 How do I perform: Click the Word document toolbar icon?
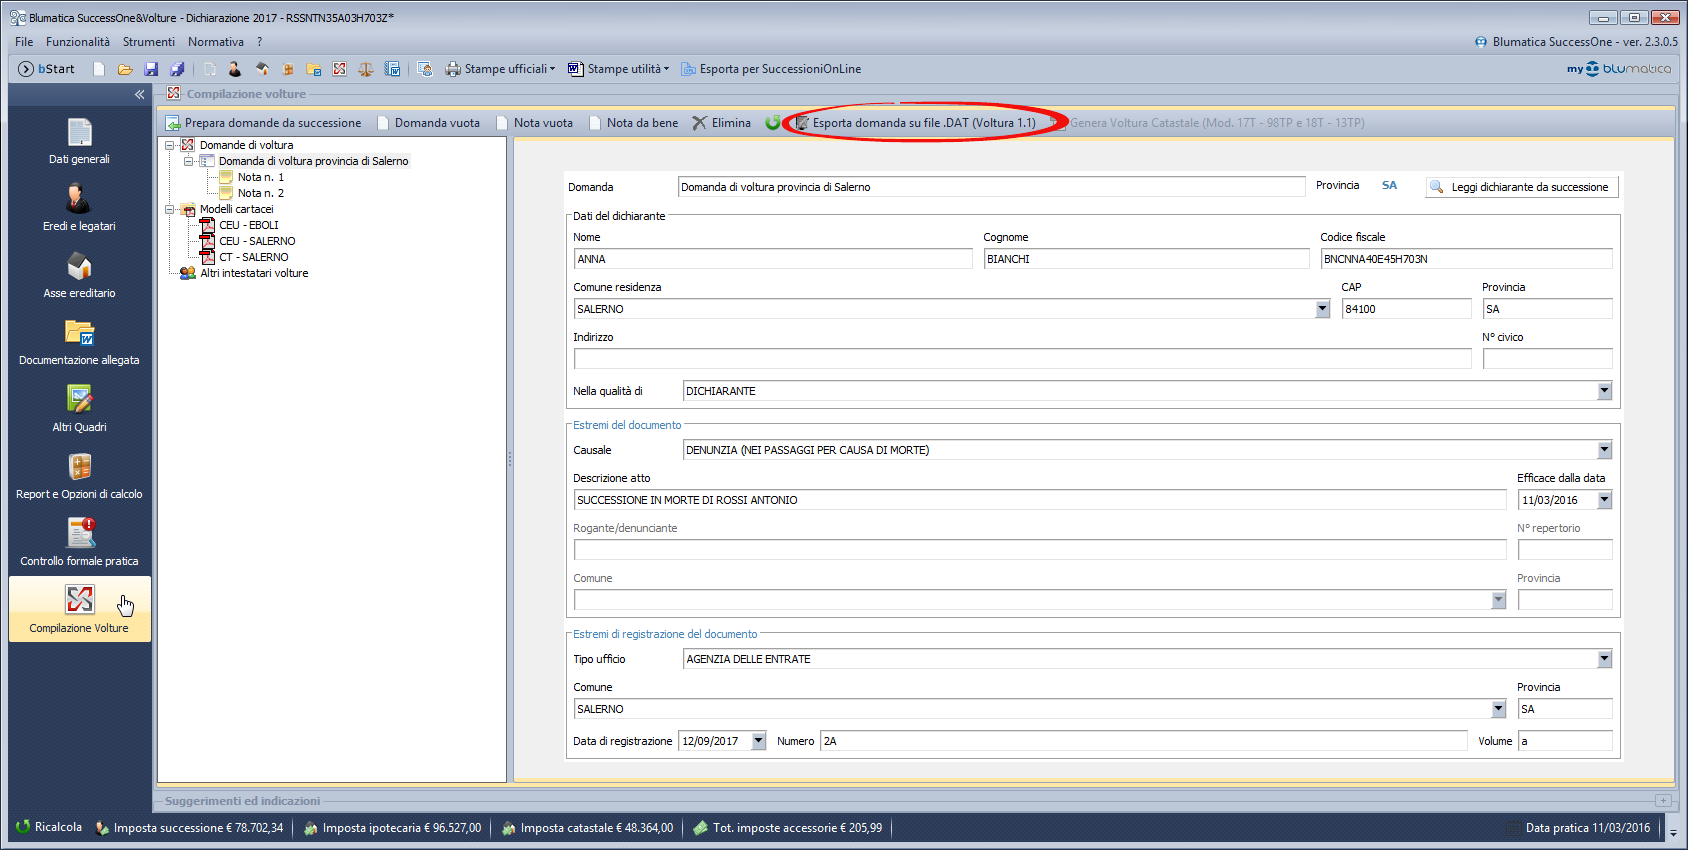tap(392, 69)
